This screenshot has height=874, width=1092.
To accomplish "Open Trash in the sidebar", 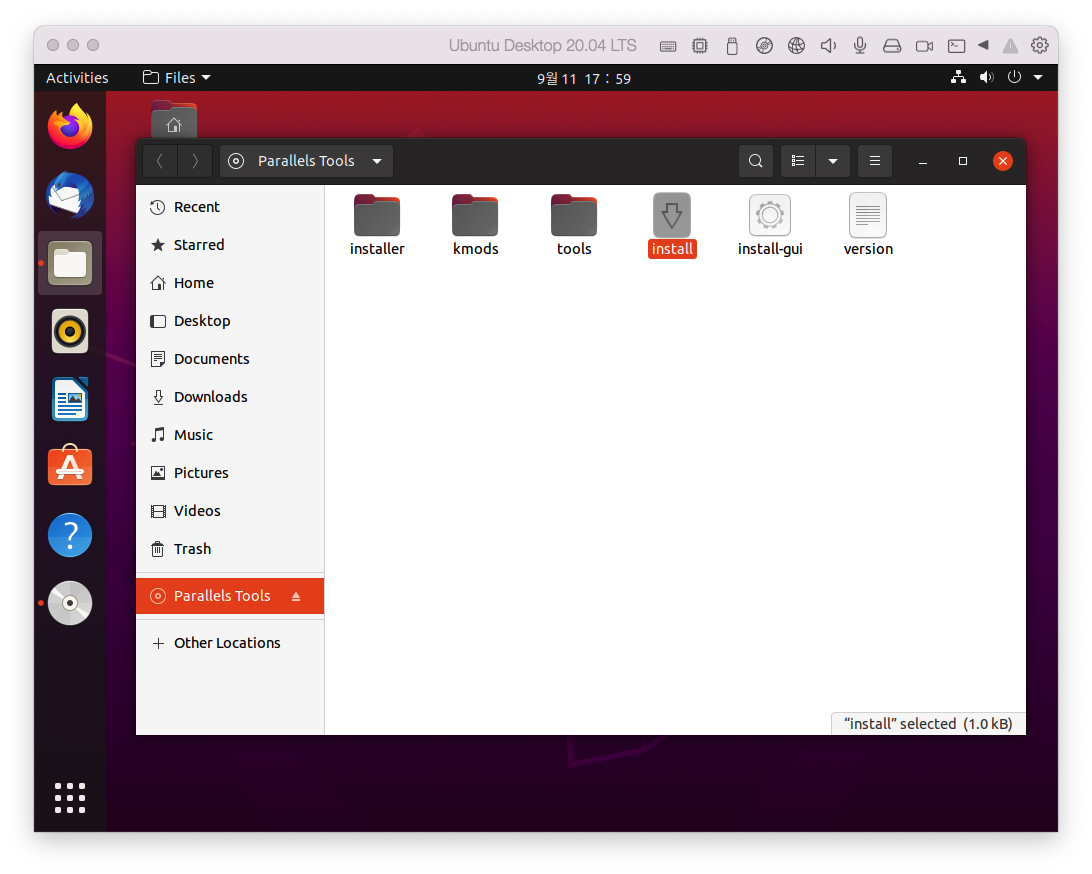I will tap(230, 549).
